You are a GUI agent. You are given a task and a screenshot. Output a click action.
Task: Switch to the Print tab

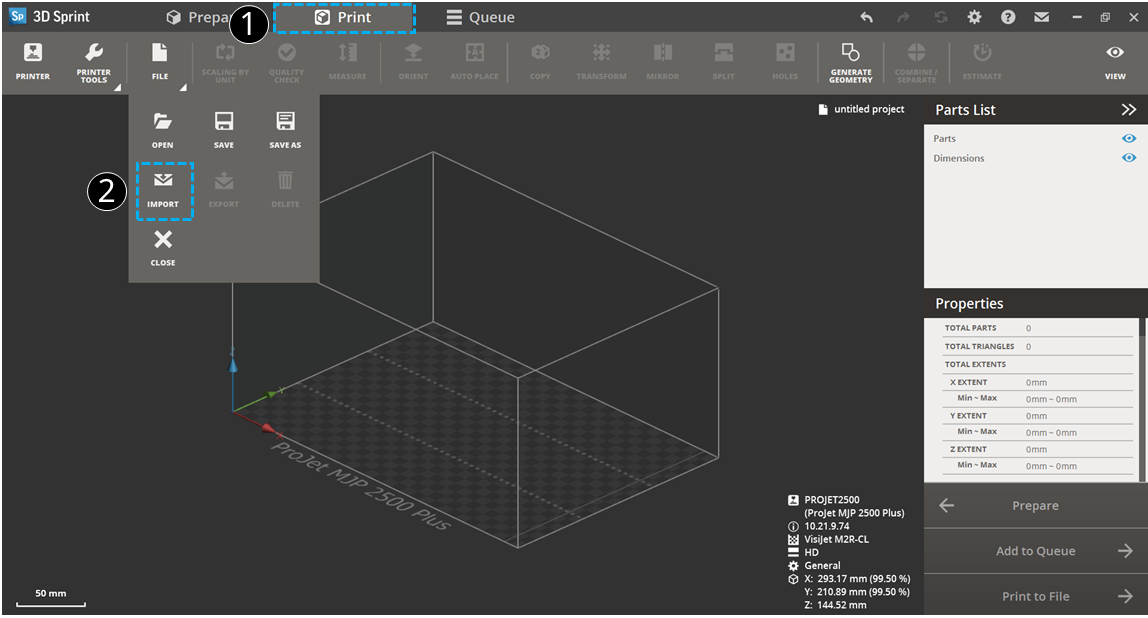pyautogui.click(x=343, y=17)
